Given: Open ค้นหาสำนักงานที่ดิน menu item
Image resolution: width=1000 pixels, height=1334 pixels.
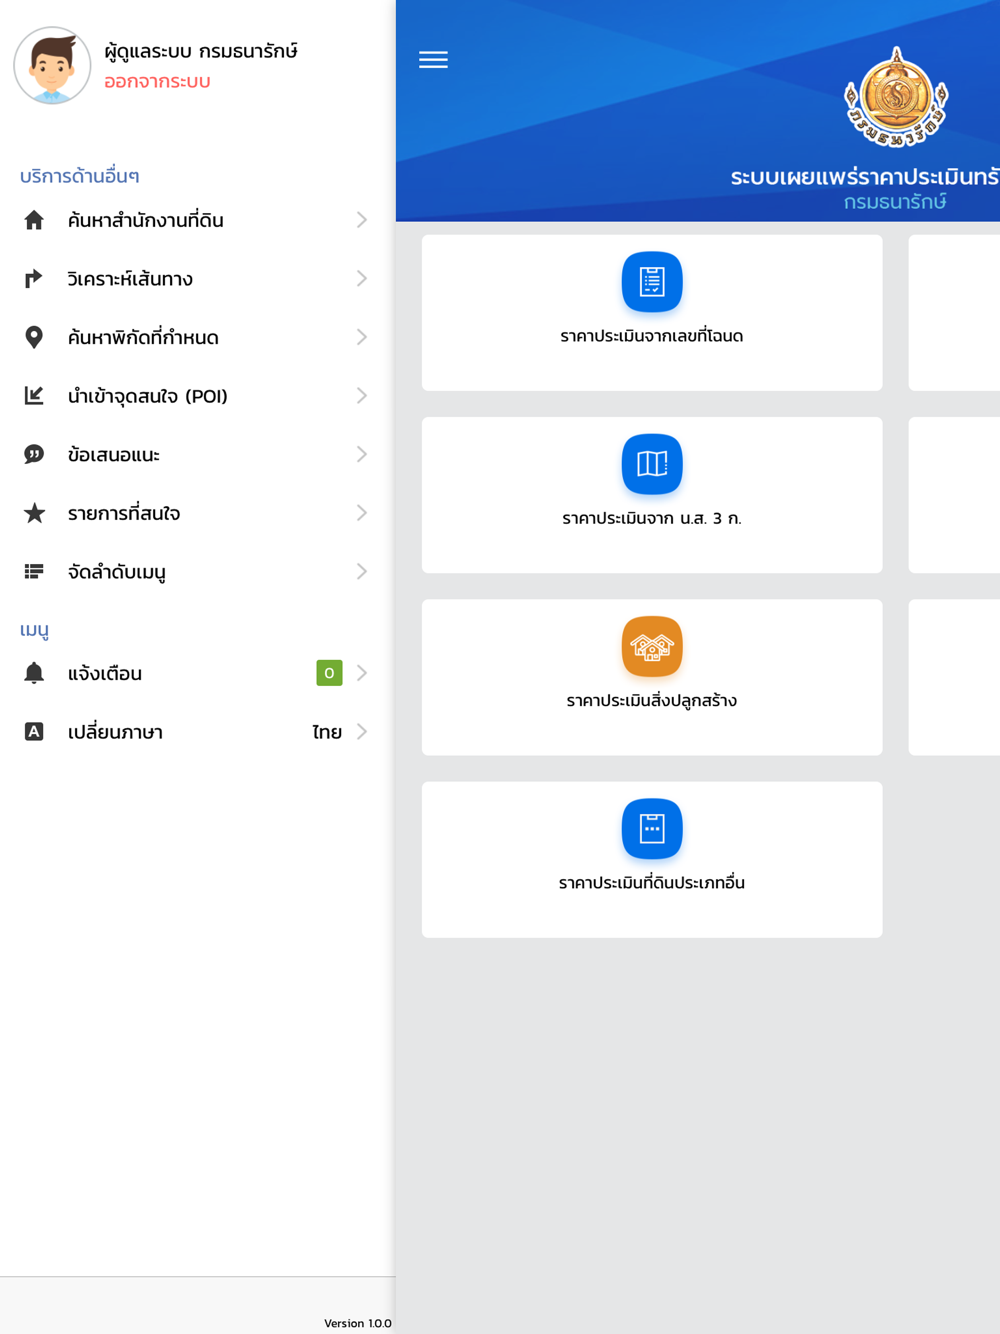Looking at the screenshot, I should tap(196, 220).
